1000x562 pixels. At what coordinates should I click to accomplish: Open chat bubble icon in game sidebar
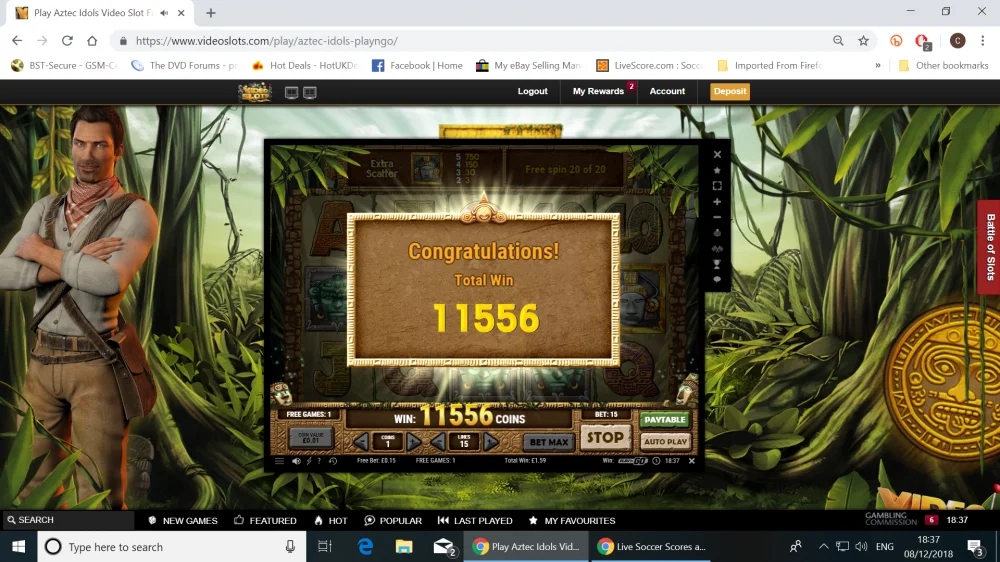[717, 279]
